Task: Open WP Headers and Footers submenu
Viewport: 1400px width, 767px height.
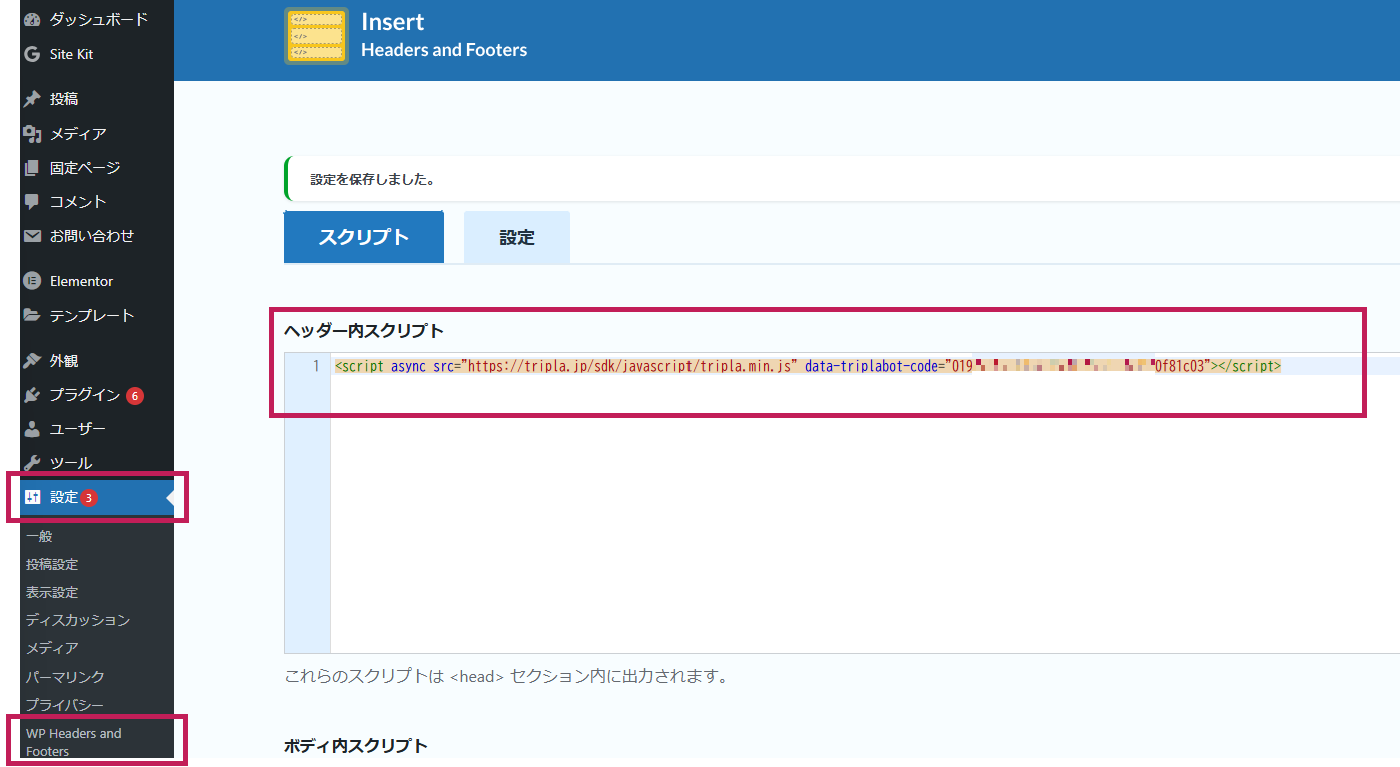Action: coord(74,742)
